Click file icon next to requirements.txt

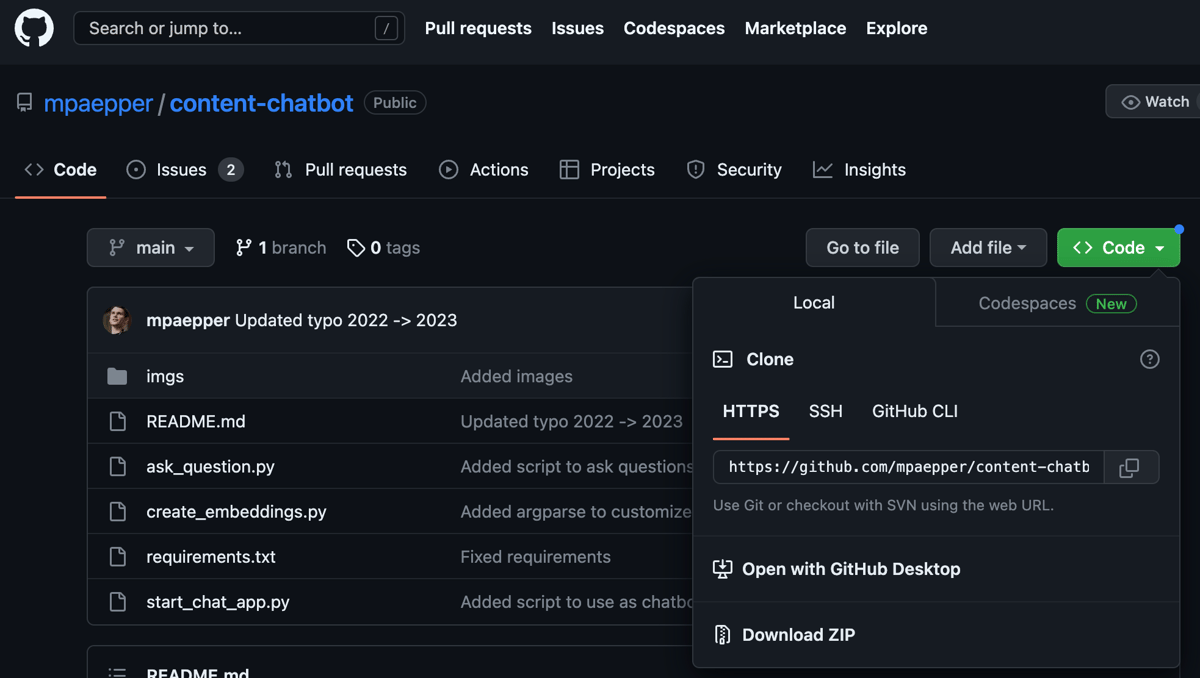(x=117, y=556)
